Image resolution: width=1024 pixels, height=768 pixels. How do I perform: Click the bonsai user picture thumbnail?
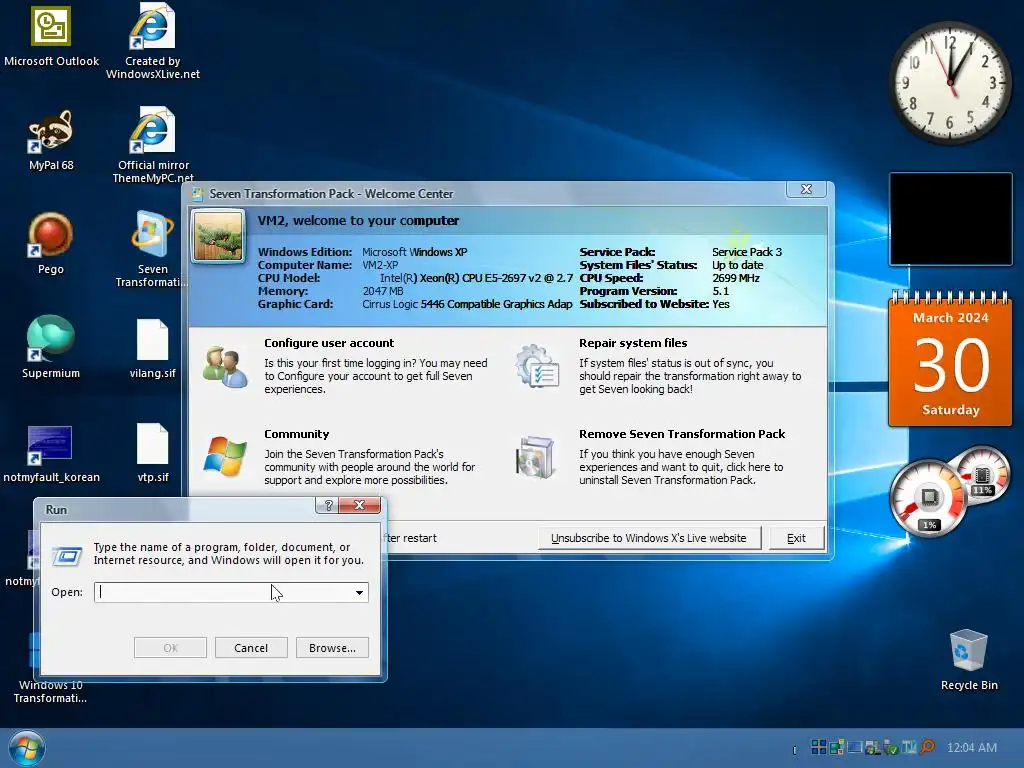click(218, 236)
